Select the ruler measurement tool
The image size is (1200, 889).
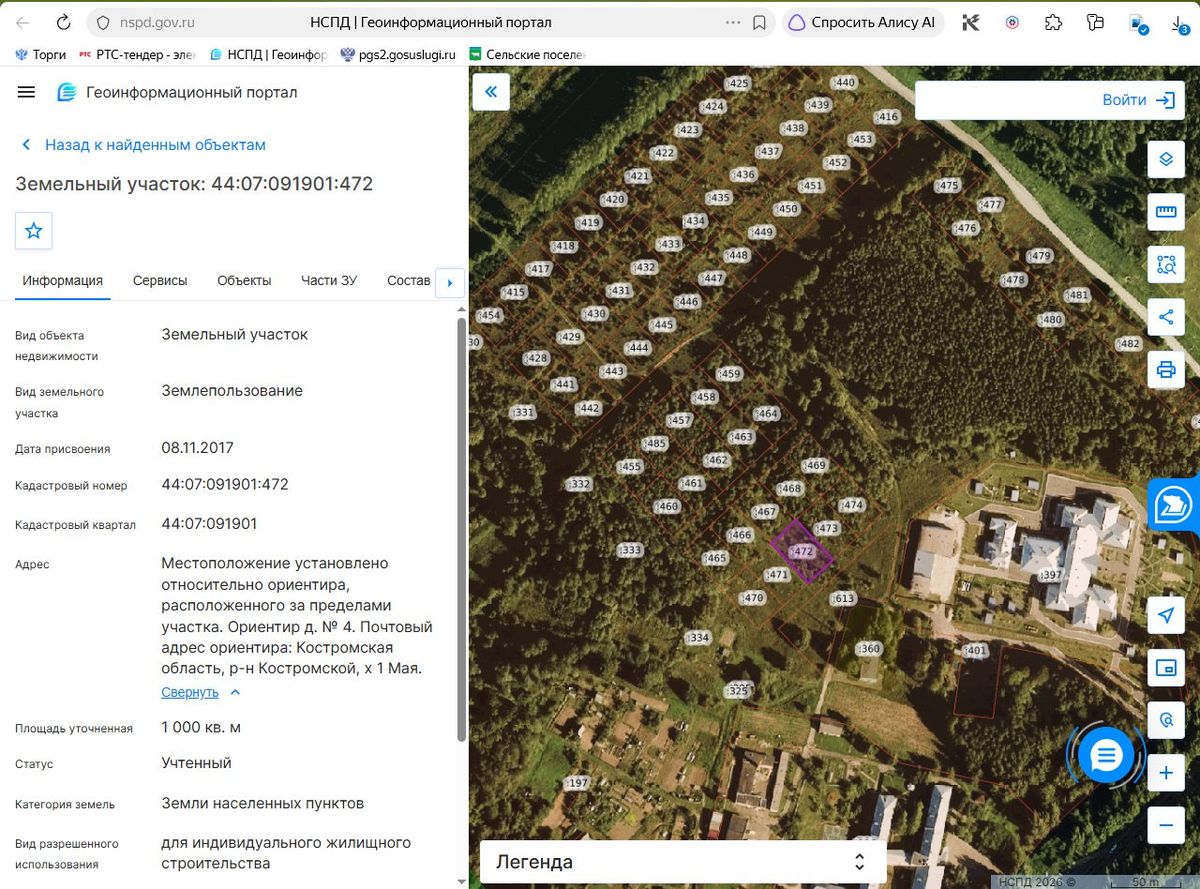1165,212
